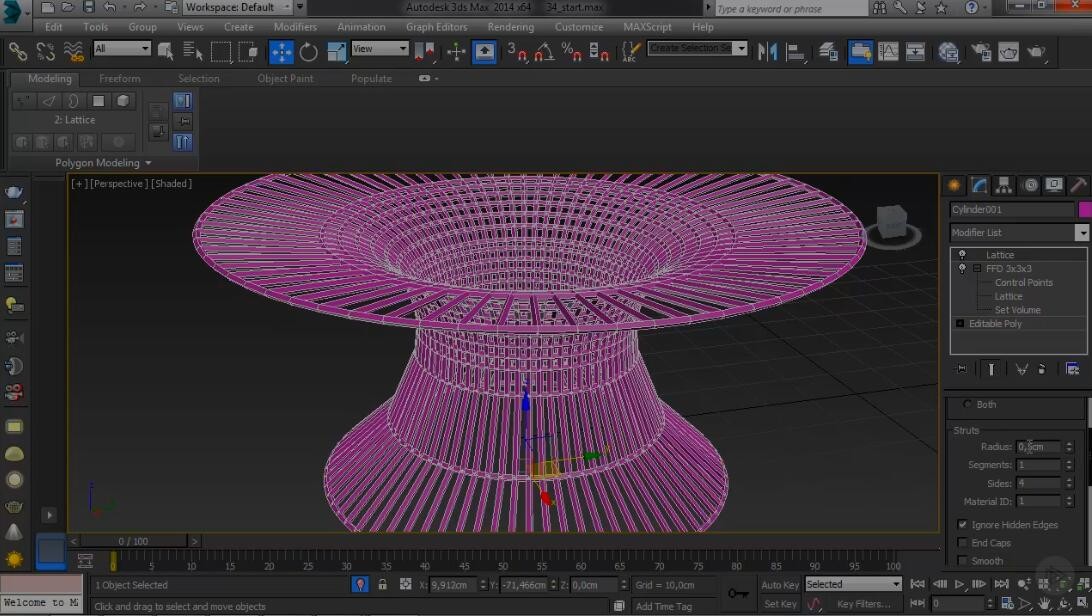1092x616 pixels.
Task: Open the Graph Editors menu
Action: pos(437,27)
